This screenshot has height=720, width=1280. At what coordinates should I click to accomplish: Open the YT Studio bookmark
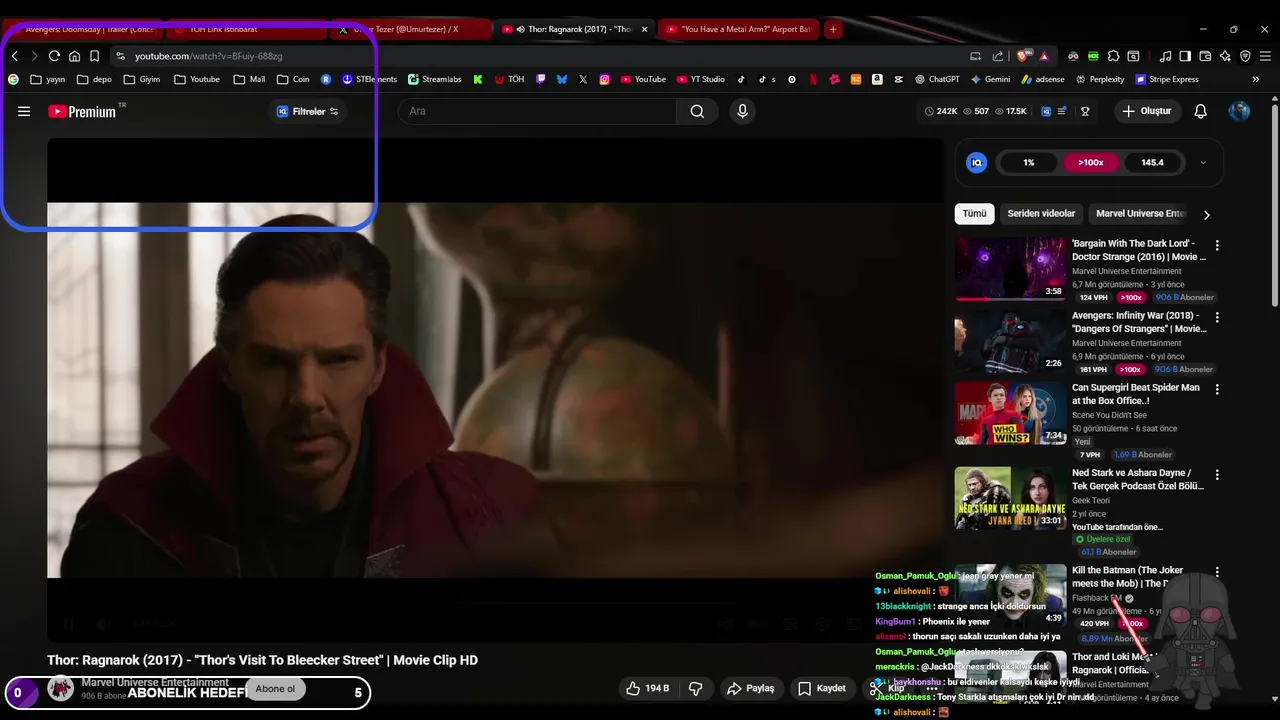pyautogui.click(x=701, y=79)
